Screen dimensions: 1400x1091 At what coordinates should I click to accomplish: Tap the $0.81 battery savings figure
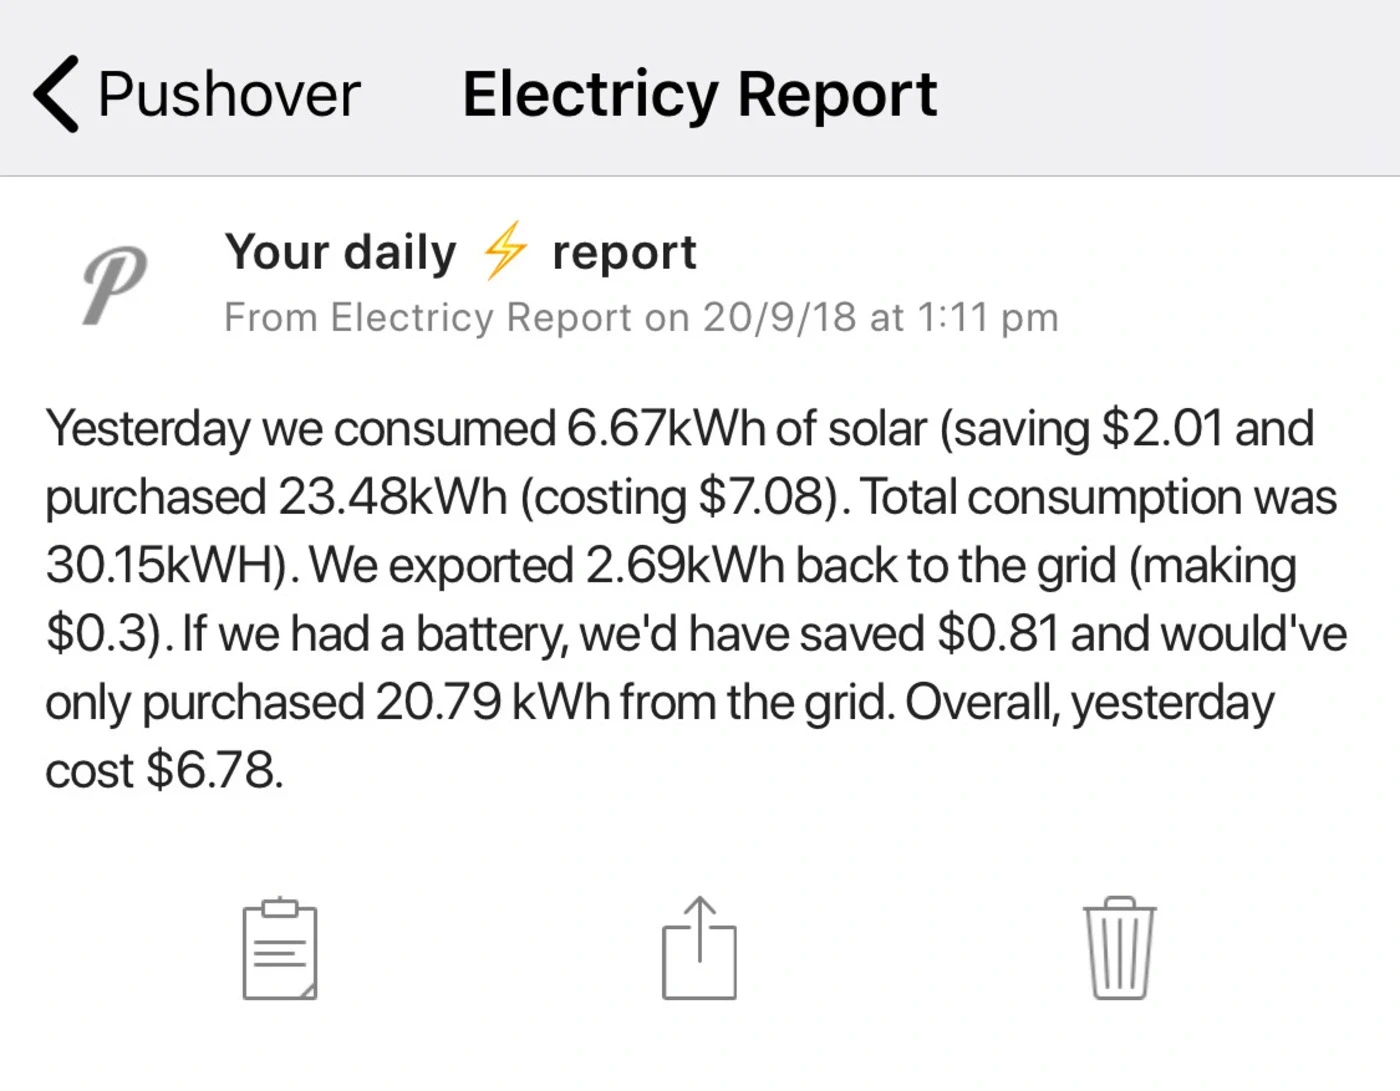998,634
